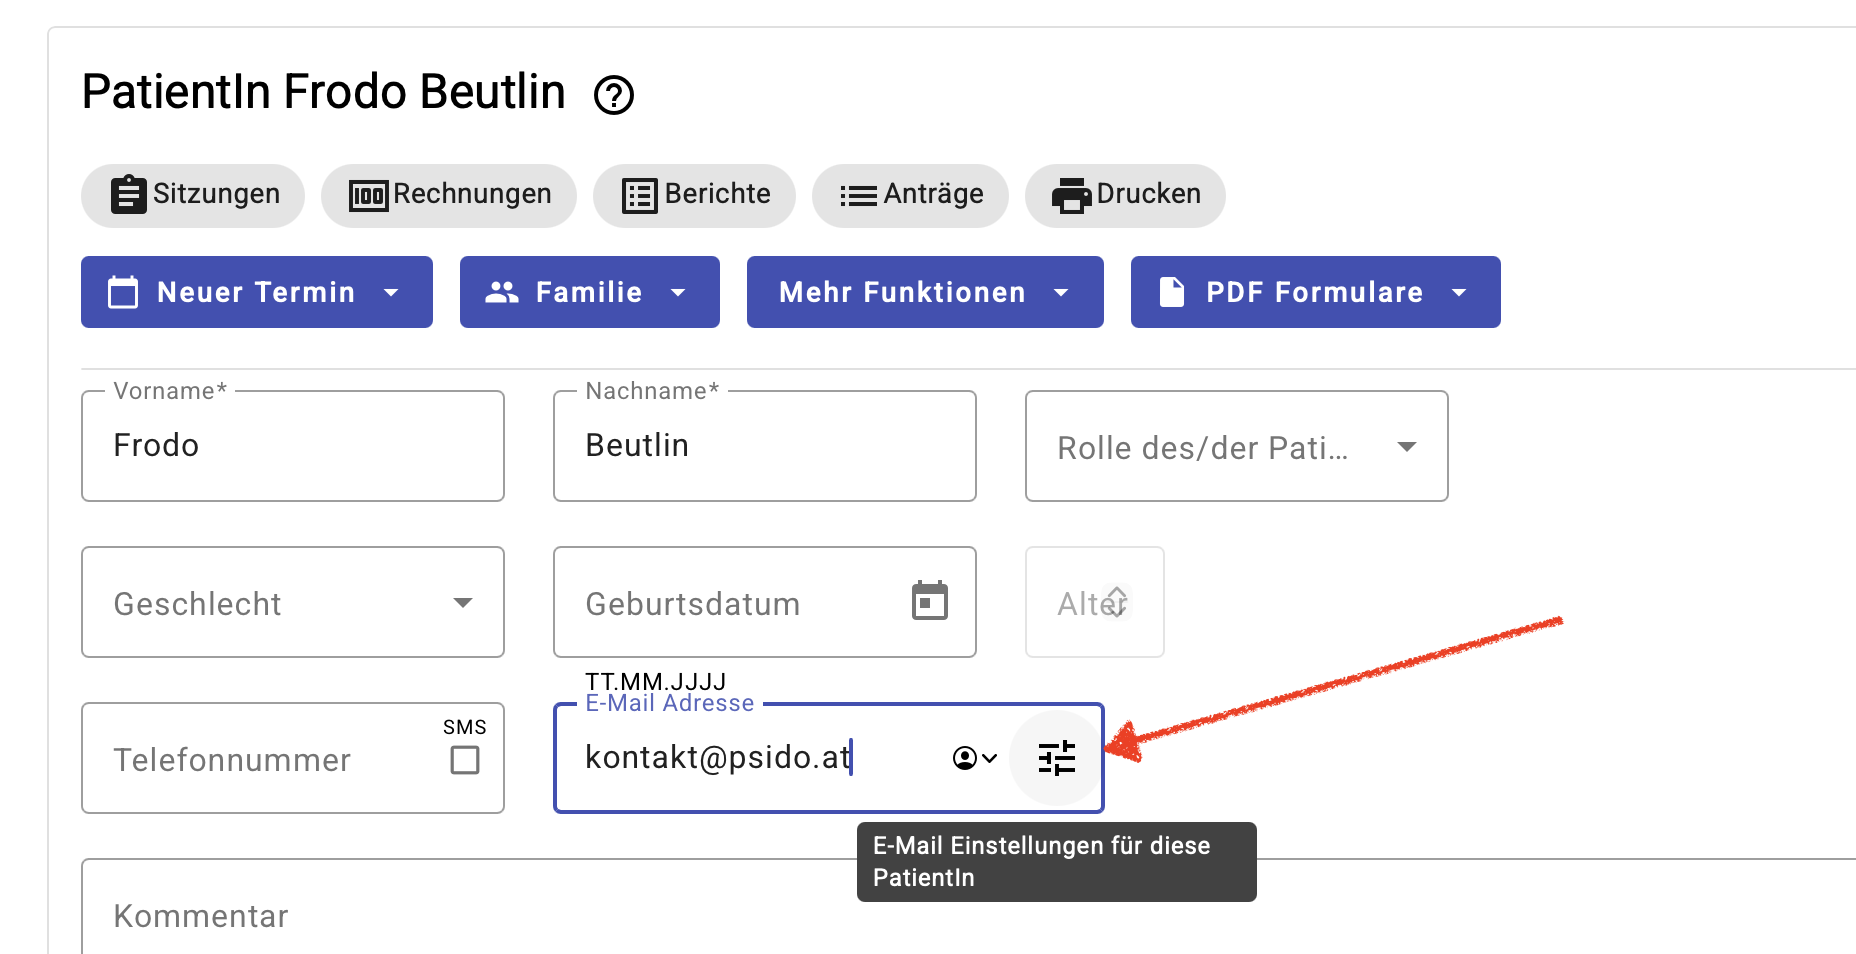Image resolution: width=1856 pixels, height=954 pixels.
Task: Open the PDF Formulare menu
Action: [1314, 292]
